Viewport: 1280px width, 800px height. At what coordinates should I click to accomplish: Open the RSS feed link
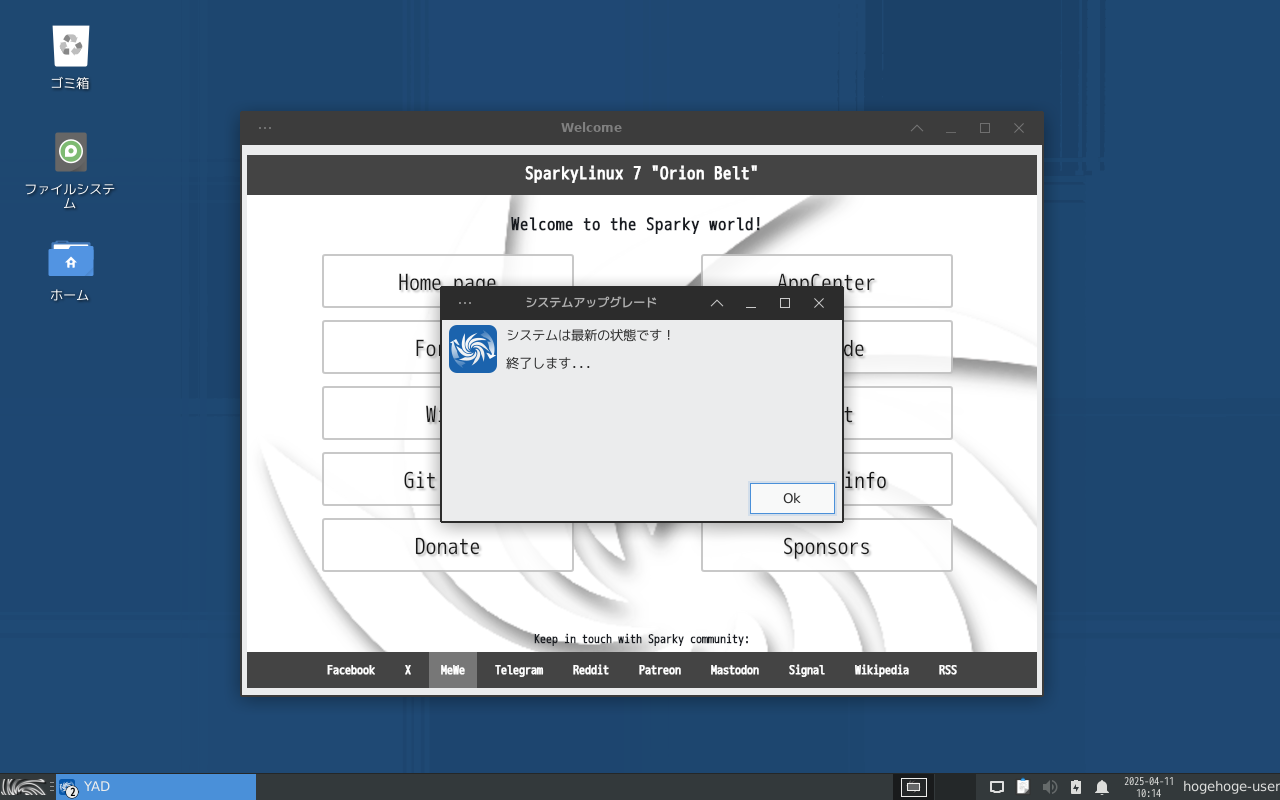tap(948, 670)
